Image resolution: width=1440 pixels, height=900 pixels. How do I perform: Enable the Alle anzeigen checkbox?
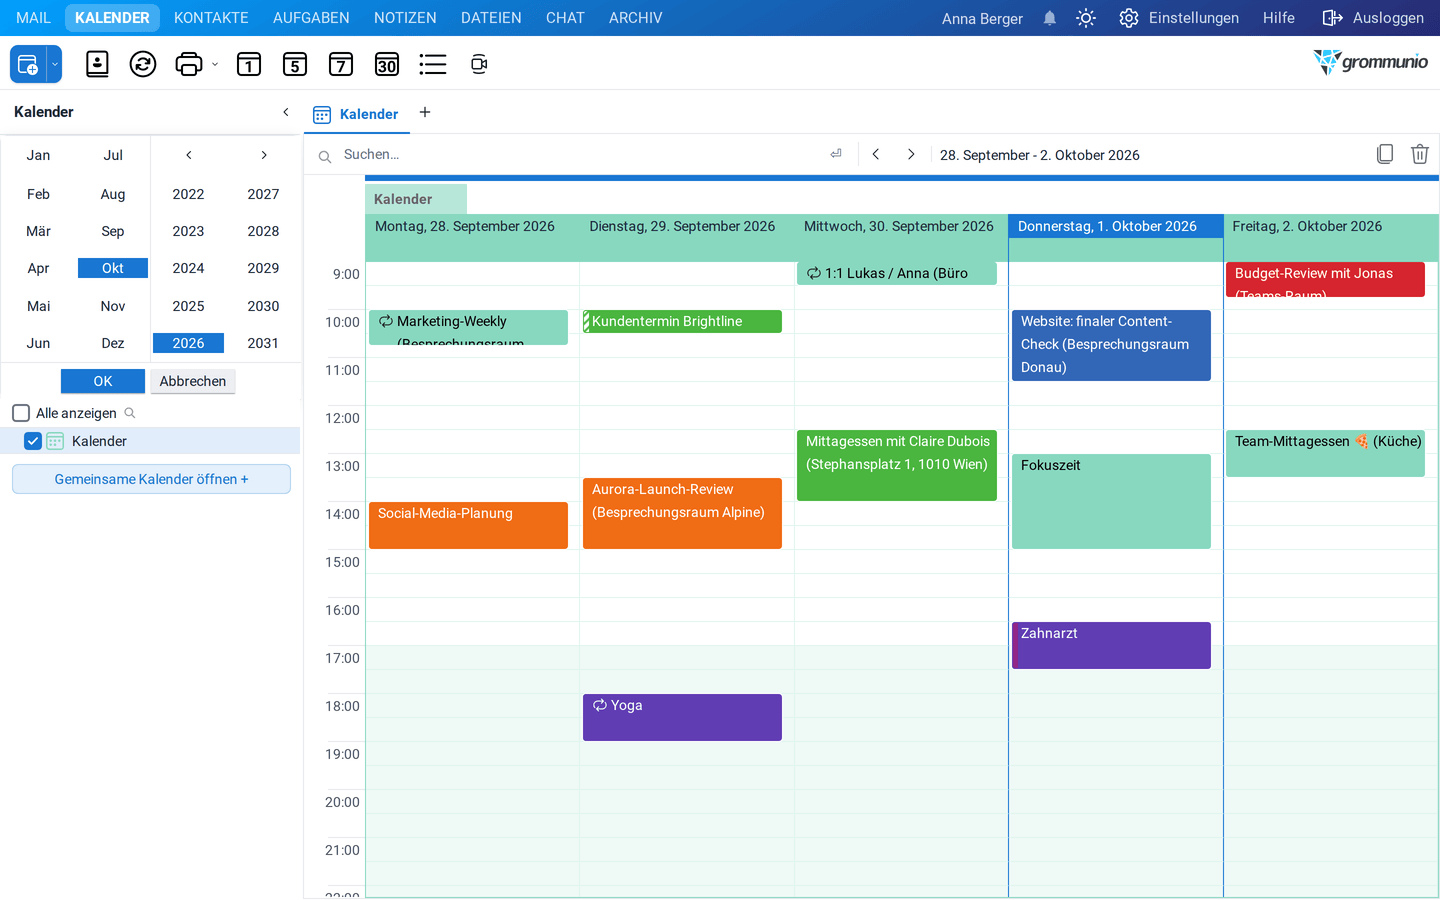pyautogui.click(x=21, y=413)
